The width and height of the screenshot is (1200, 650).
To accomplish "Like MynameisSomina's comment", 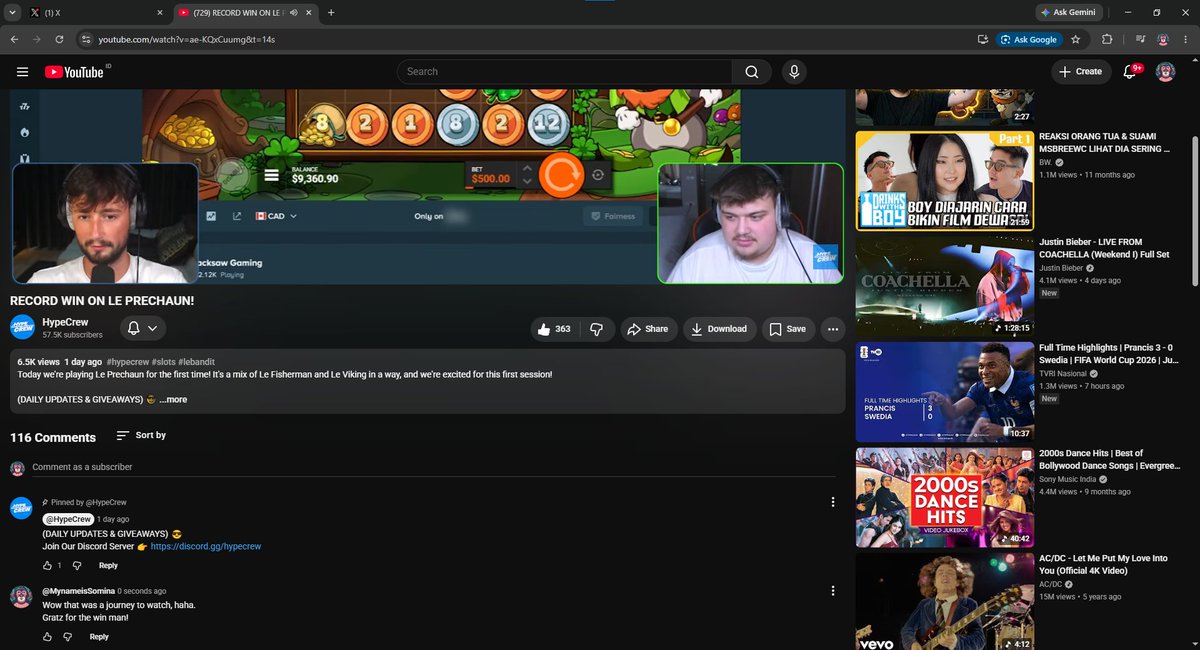I will (47, 637).
